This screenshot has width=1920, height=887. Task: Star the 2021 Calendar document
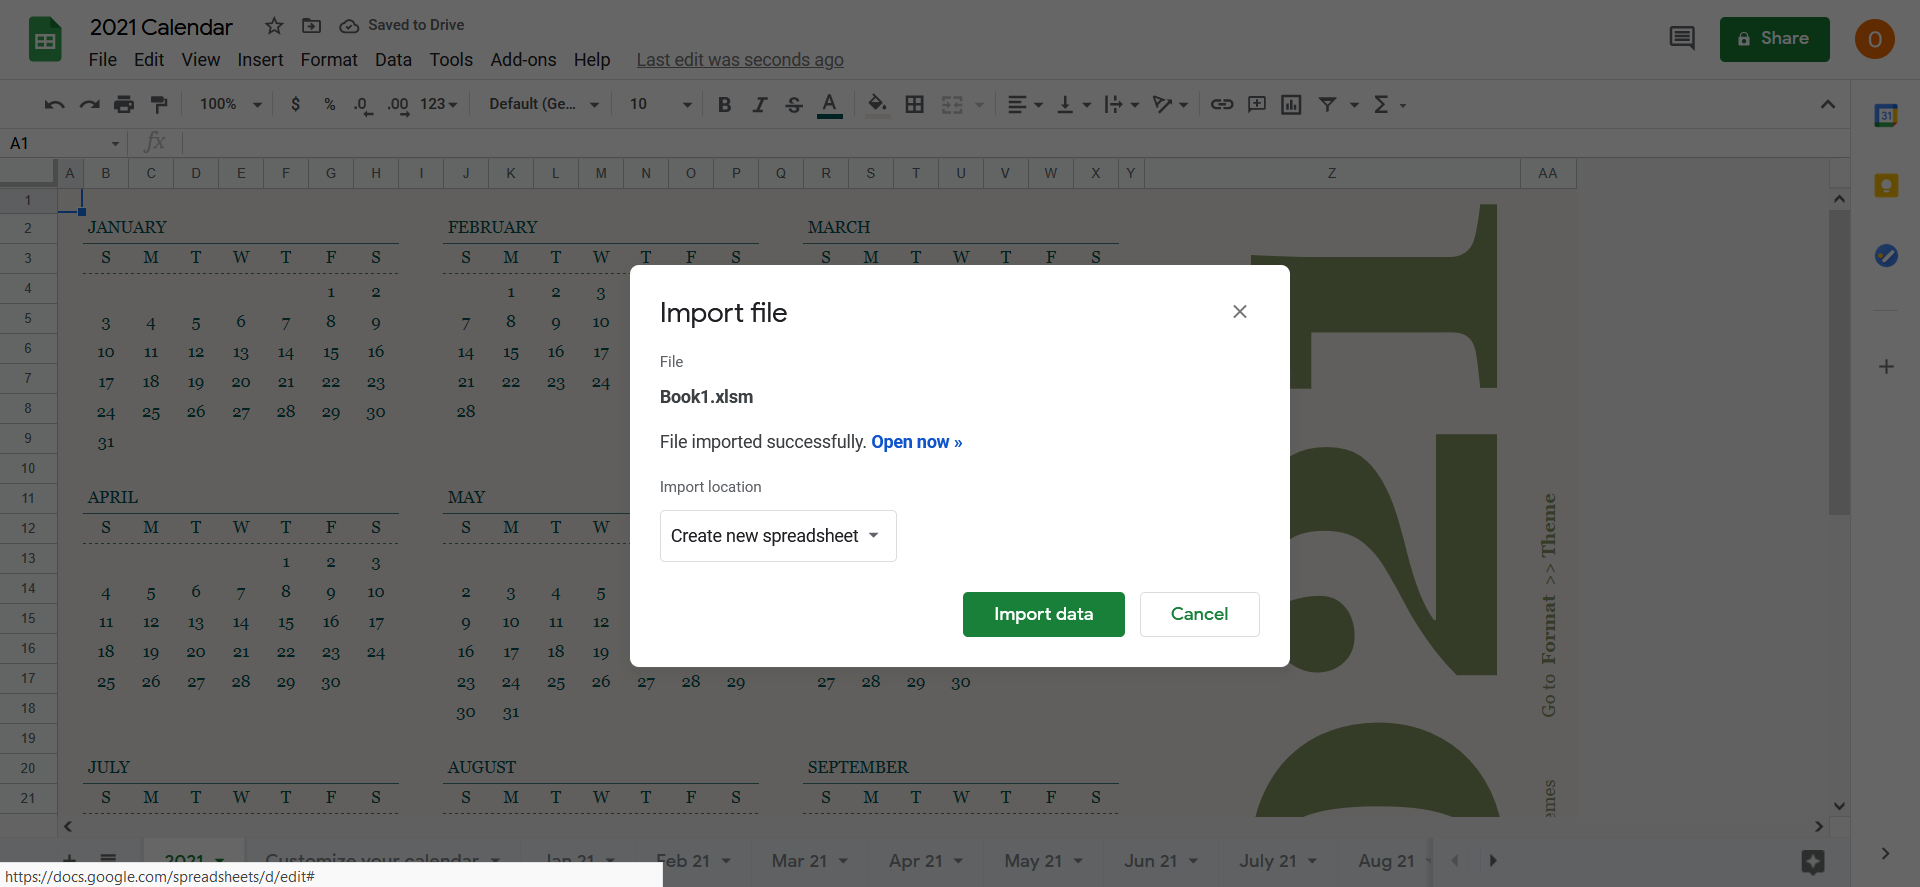tap(274, 26)
